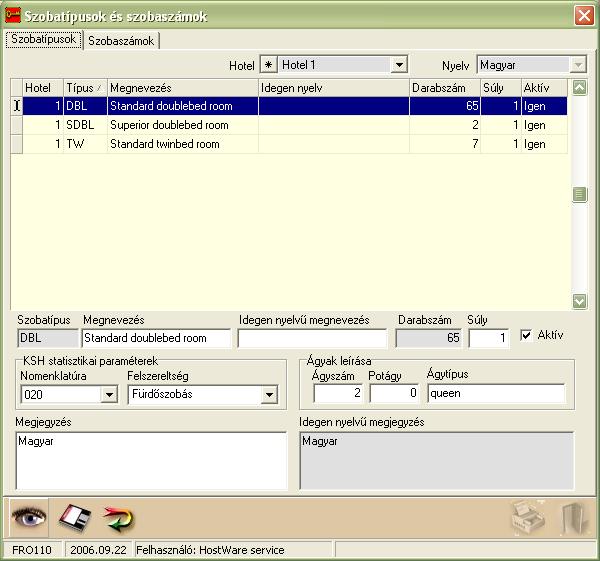Click Igen in the SDBL row
600x561 pixels.
tap(544, 125)
